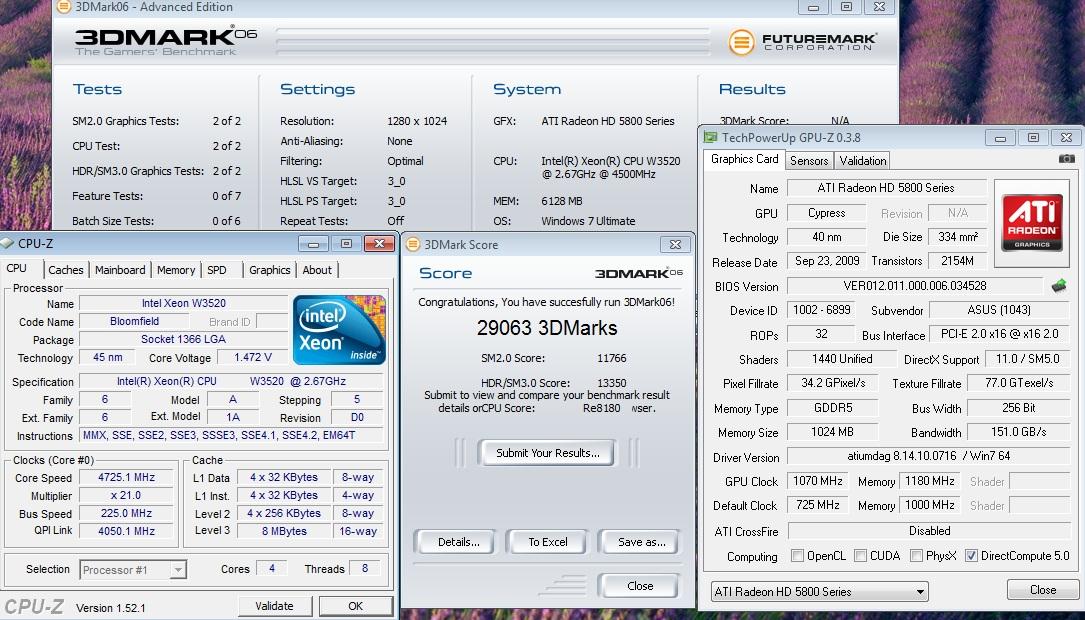The width and height of the screenshot is (1085, 620).
Task: Click the CPU-Z title bar icon
Action: pos(7,244)
